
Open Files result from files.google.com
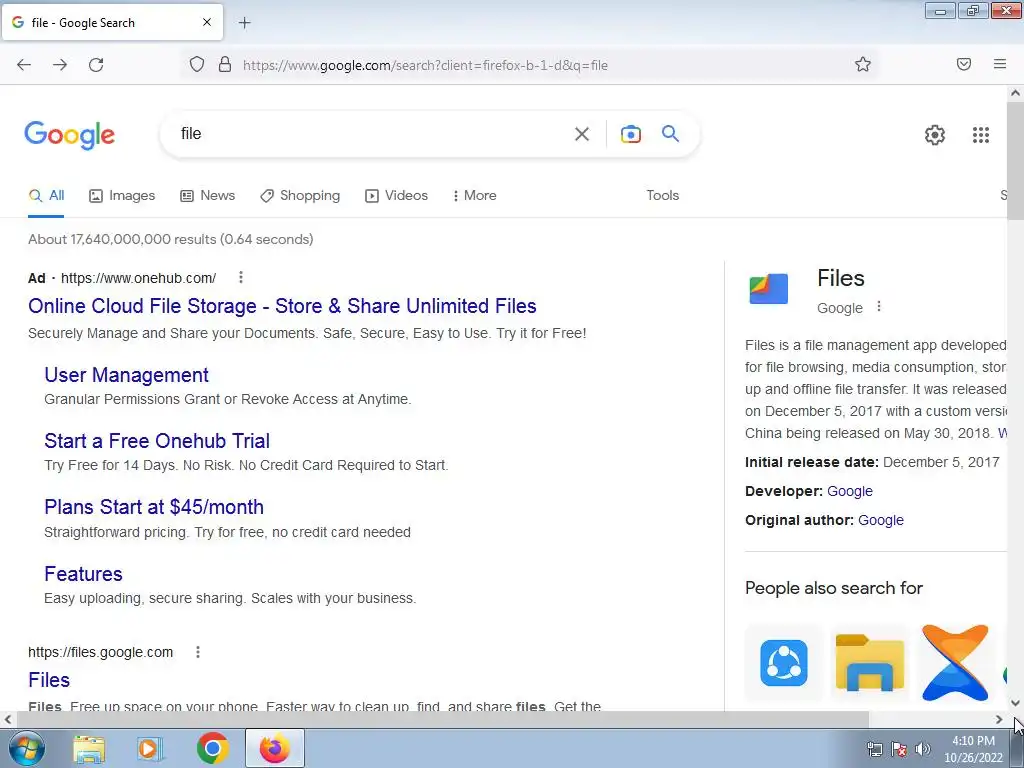pos(49,680)
